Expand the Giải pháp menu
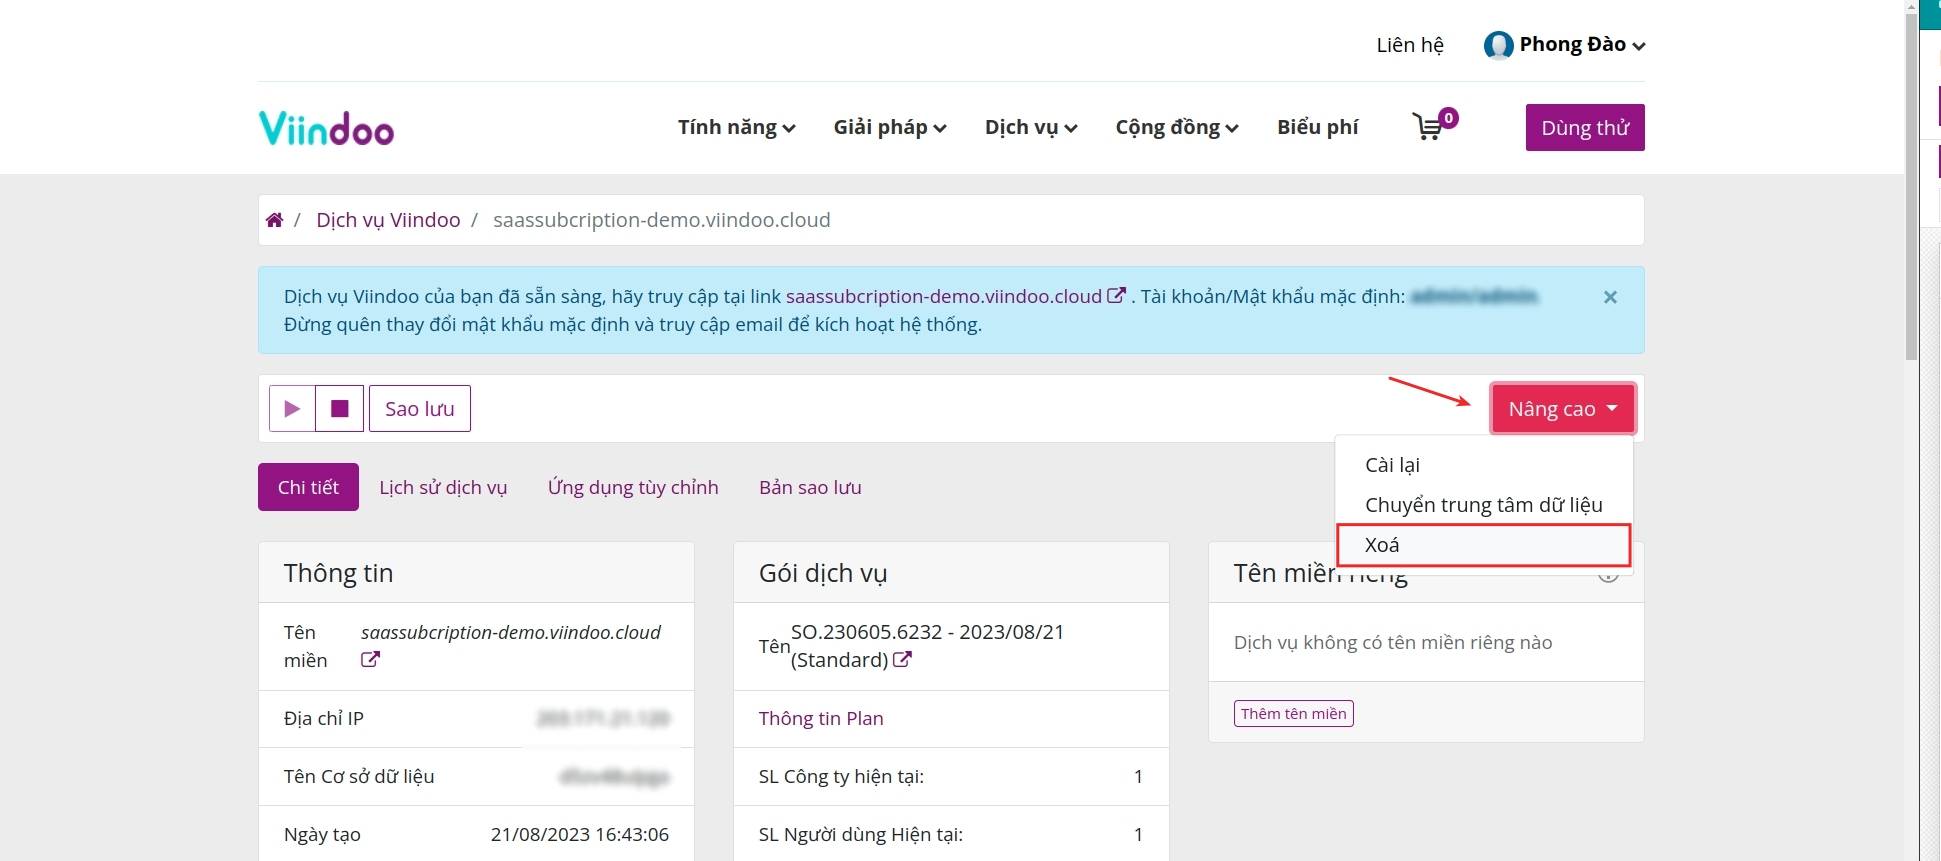 [x=890, y=127]
